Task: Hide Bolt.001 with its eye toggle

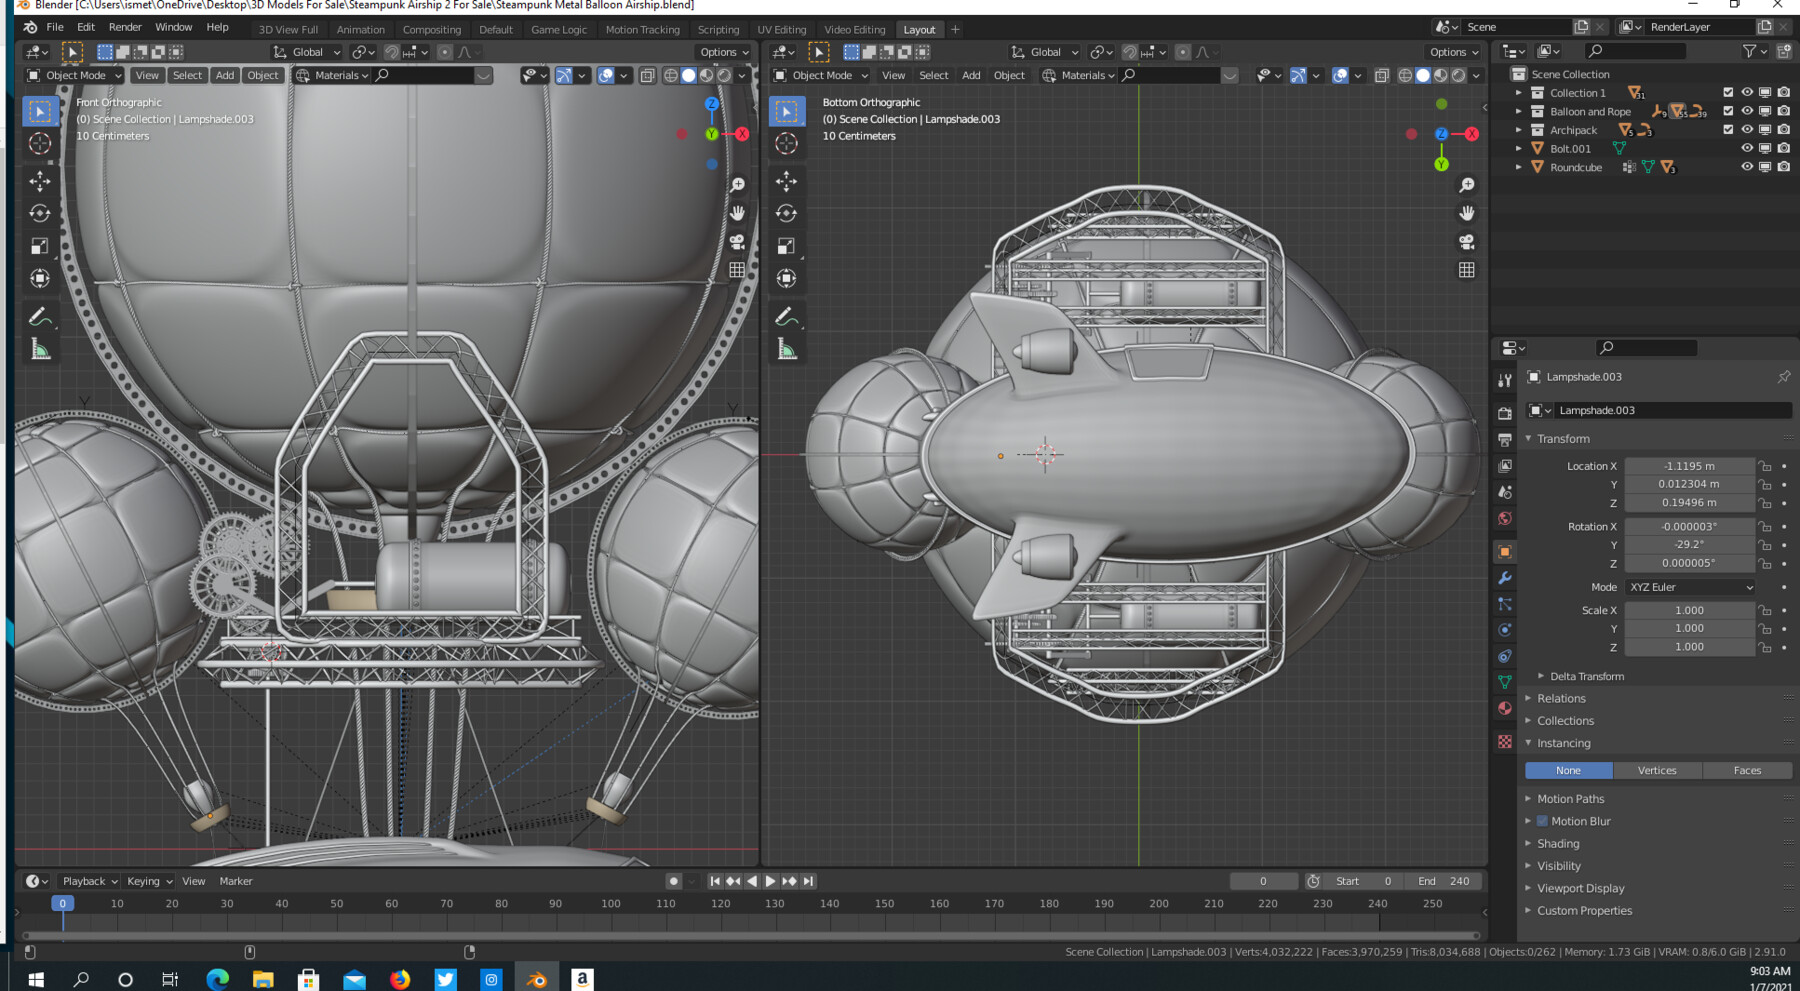Action: coord(1747,148)
